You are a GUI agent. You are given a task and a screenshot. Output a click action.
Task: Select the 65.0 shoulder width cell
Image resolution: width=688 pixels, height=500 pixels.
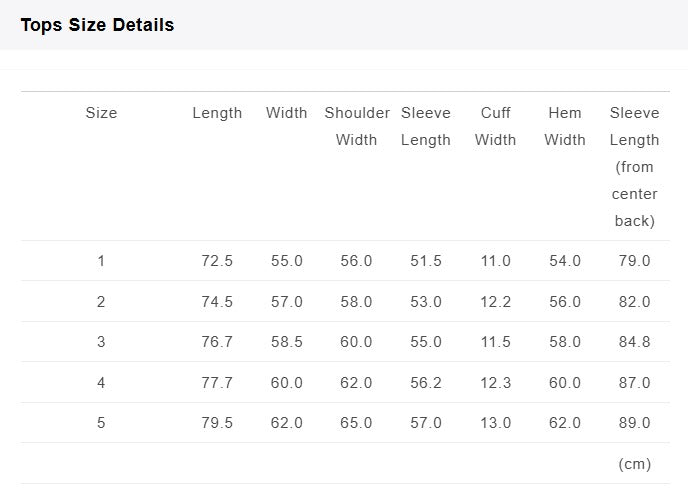(356, 423)
